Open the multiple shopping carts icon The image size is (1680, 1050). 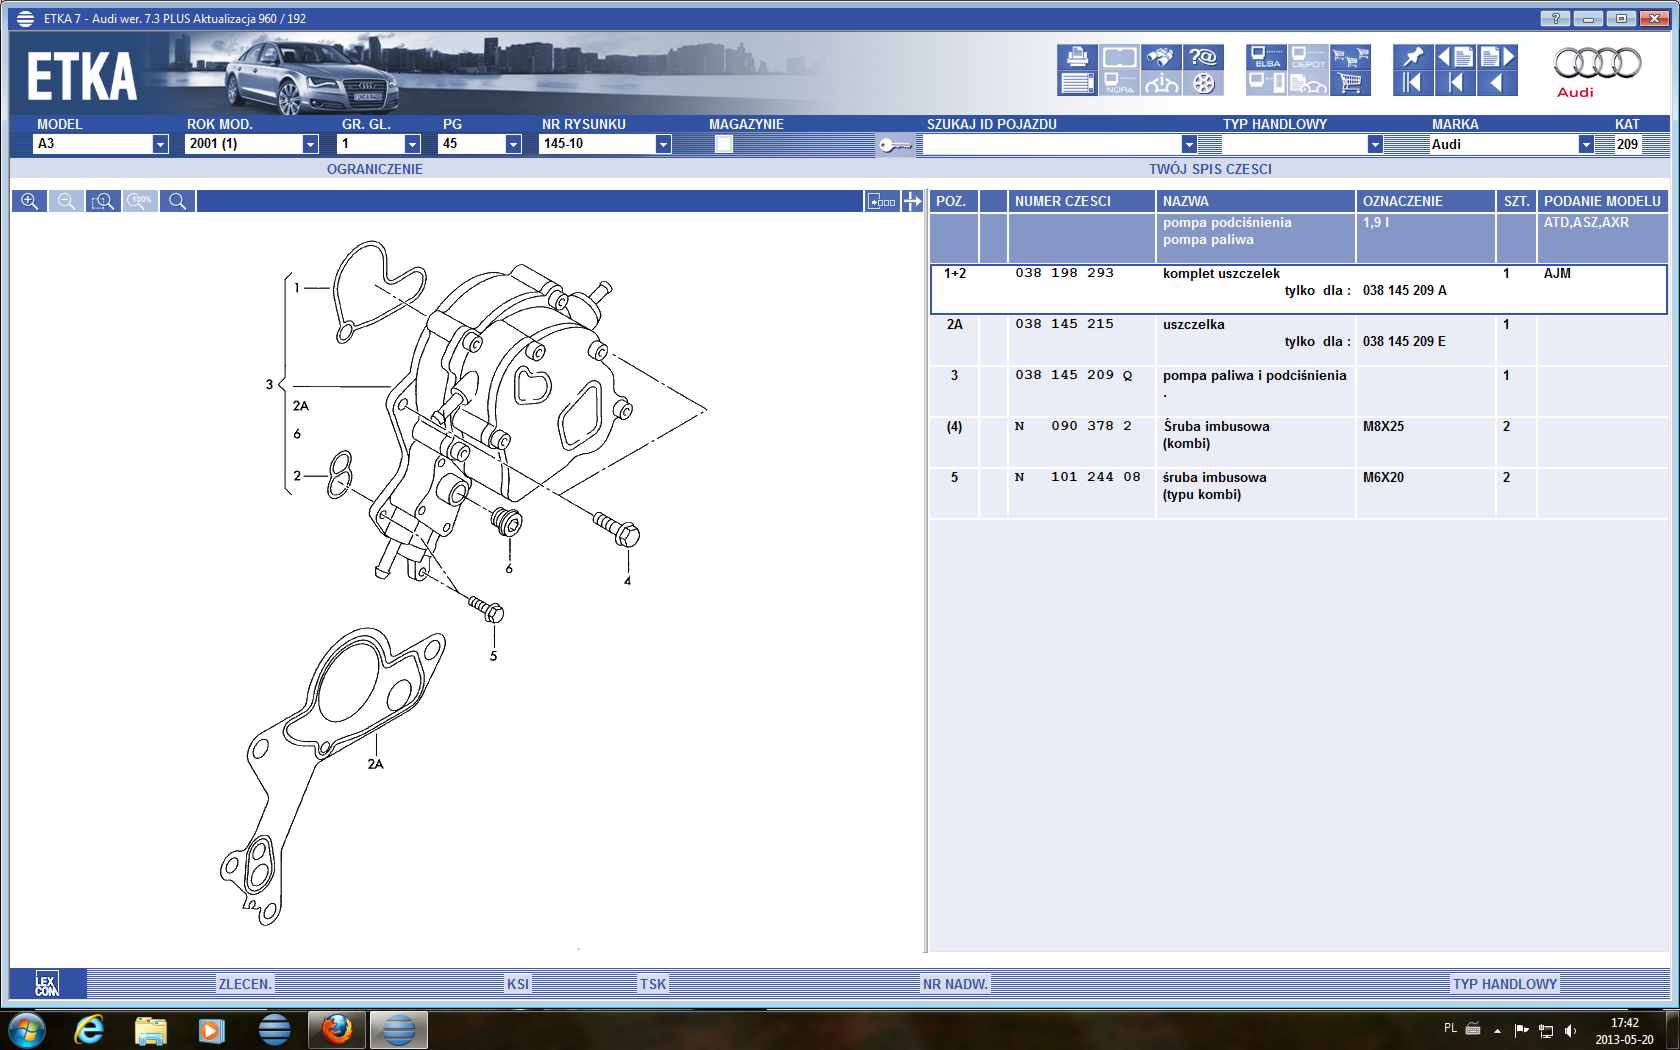click(1350, 57)
